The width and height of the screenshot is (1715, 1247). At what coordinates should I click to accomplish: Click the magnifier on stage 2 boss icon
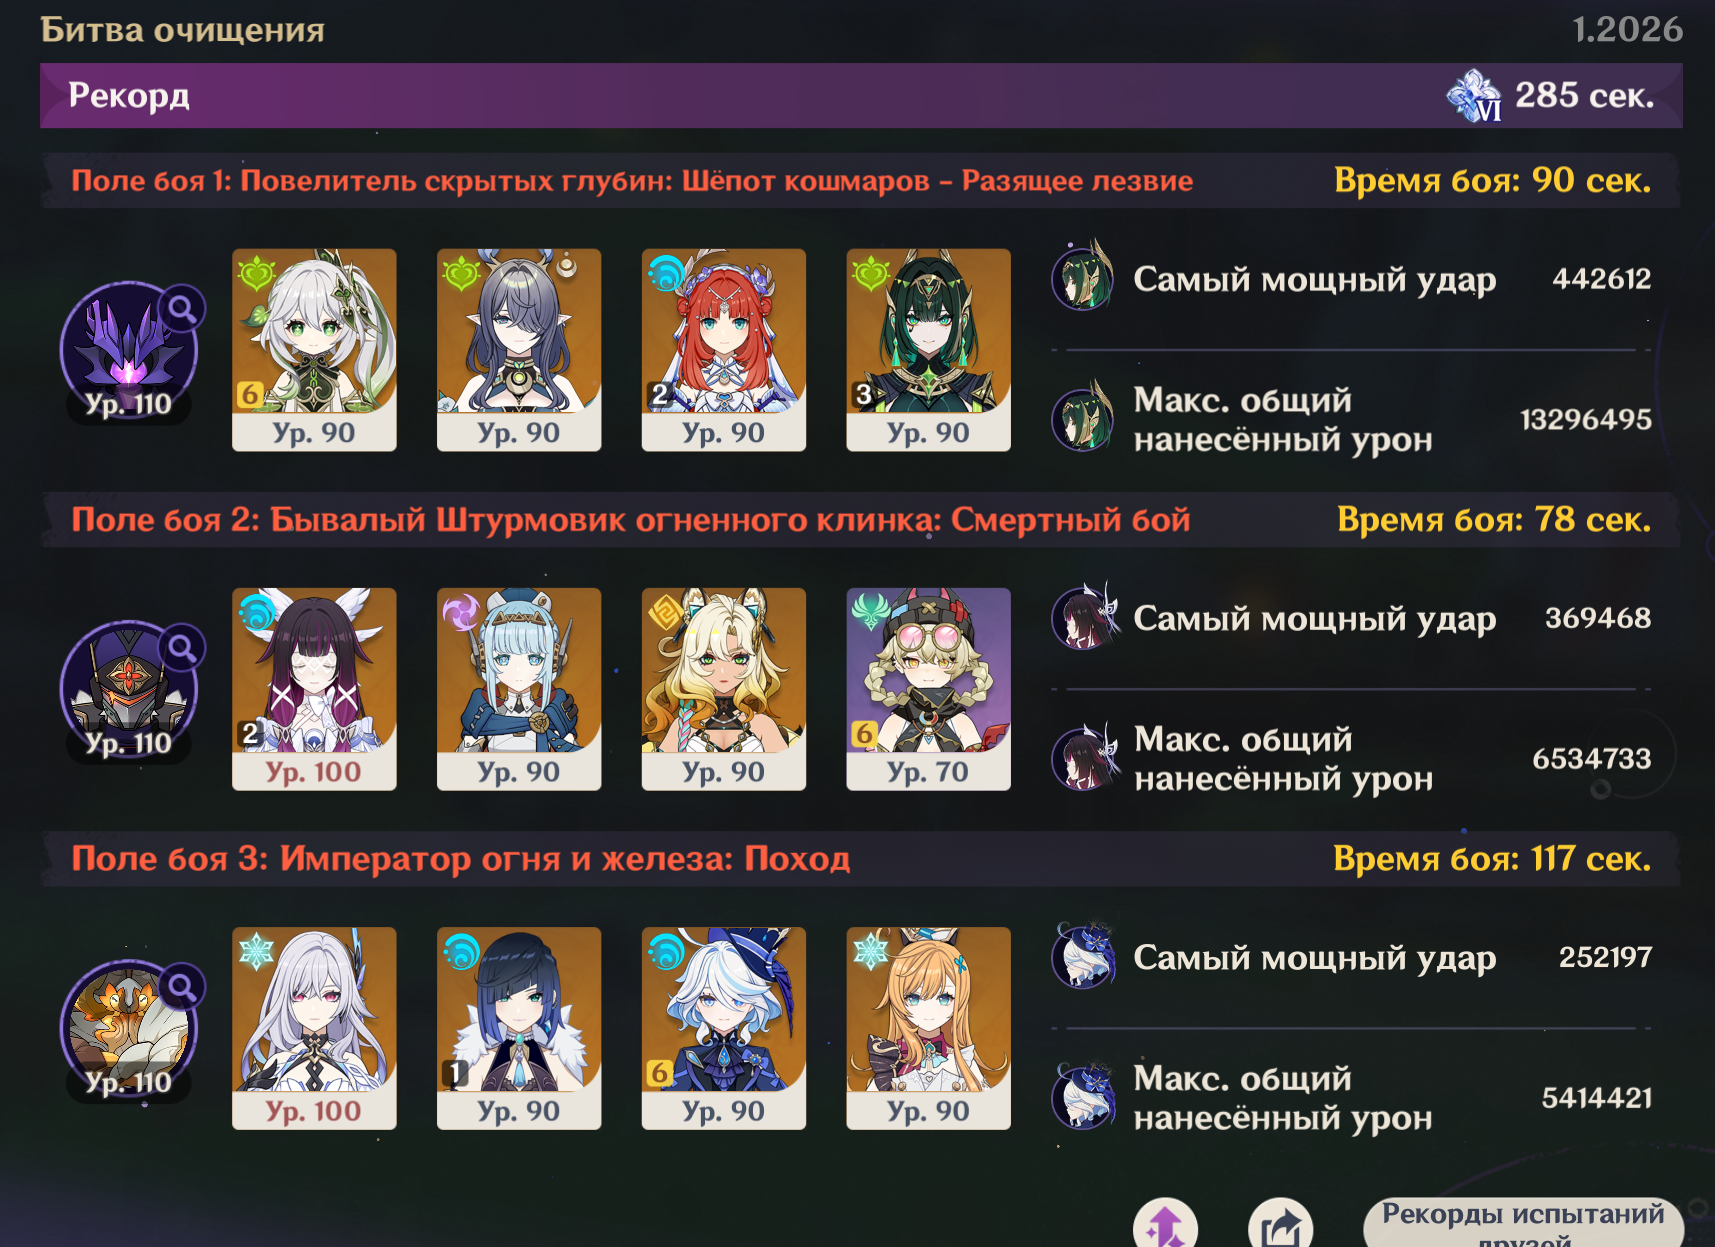(x=182, y=649)
